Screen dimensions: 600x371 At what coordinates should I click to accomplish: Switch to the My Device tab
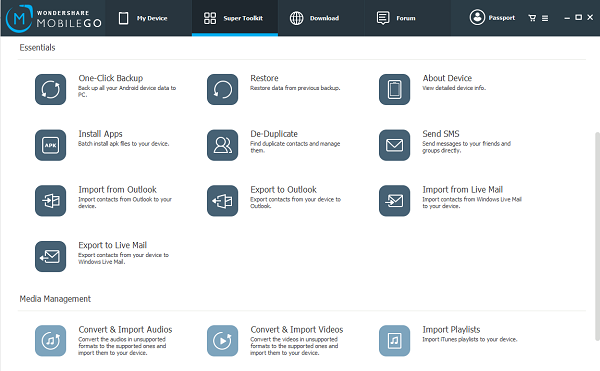tap(148, 18)
